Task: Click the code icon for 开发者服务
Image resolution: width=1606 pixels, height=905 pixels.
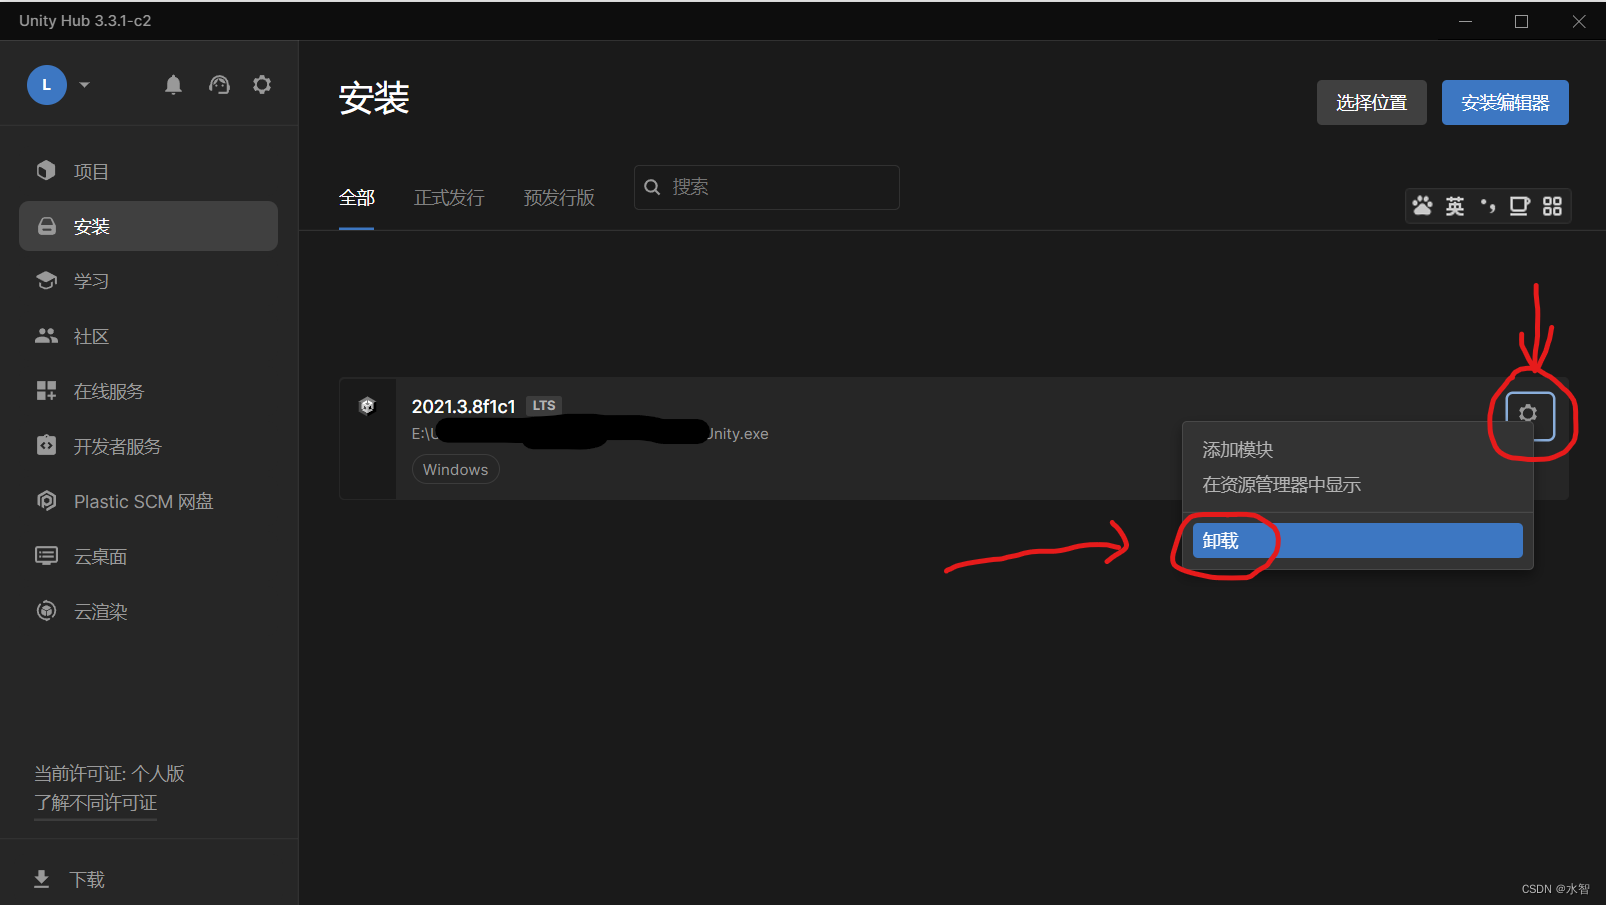Action: coord(46,445)
